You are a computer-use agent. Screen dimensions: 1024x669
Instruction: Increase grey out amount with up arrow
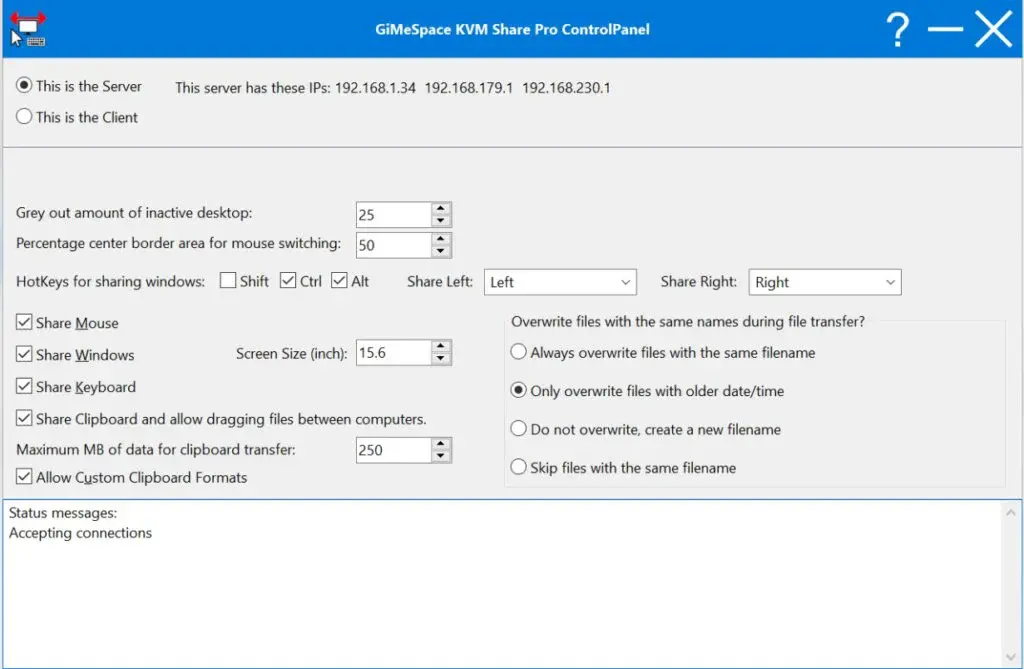pyautogui.click(x=441, y=208)
